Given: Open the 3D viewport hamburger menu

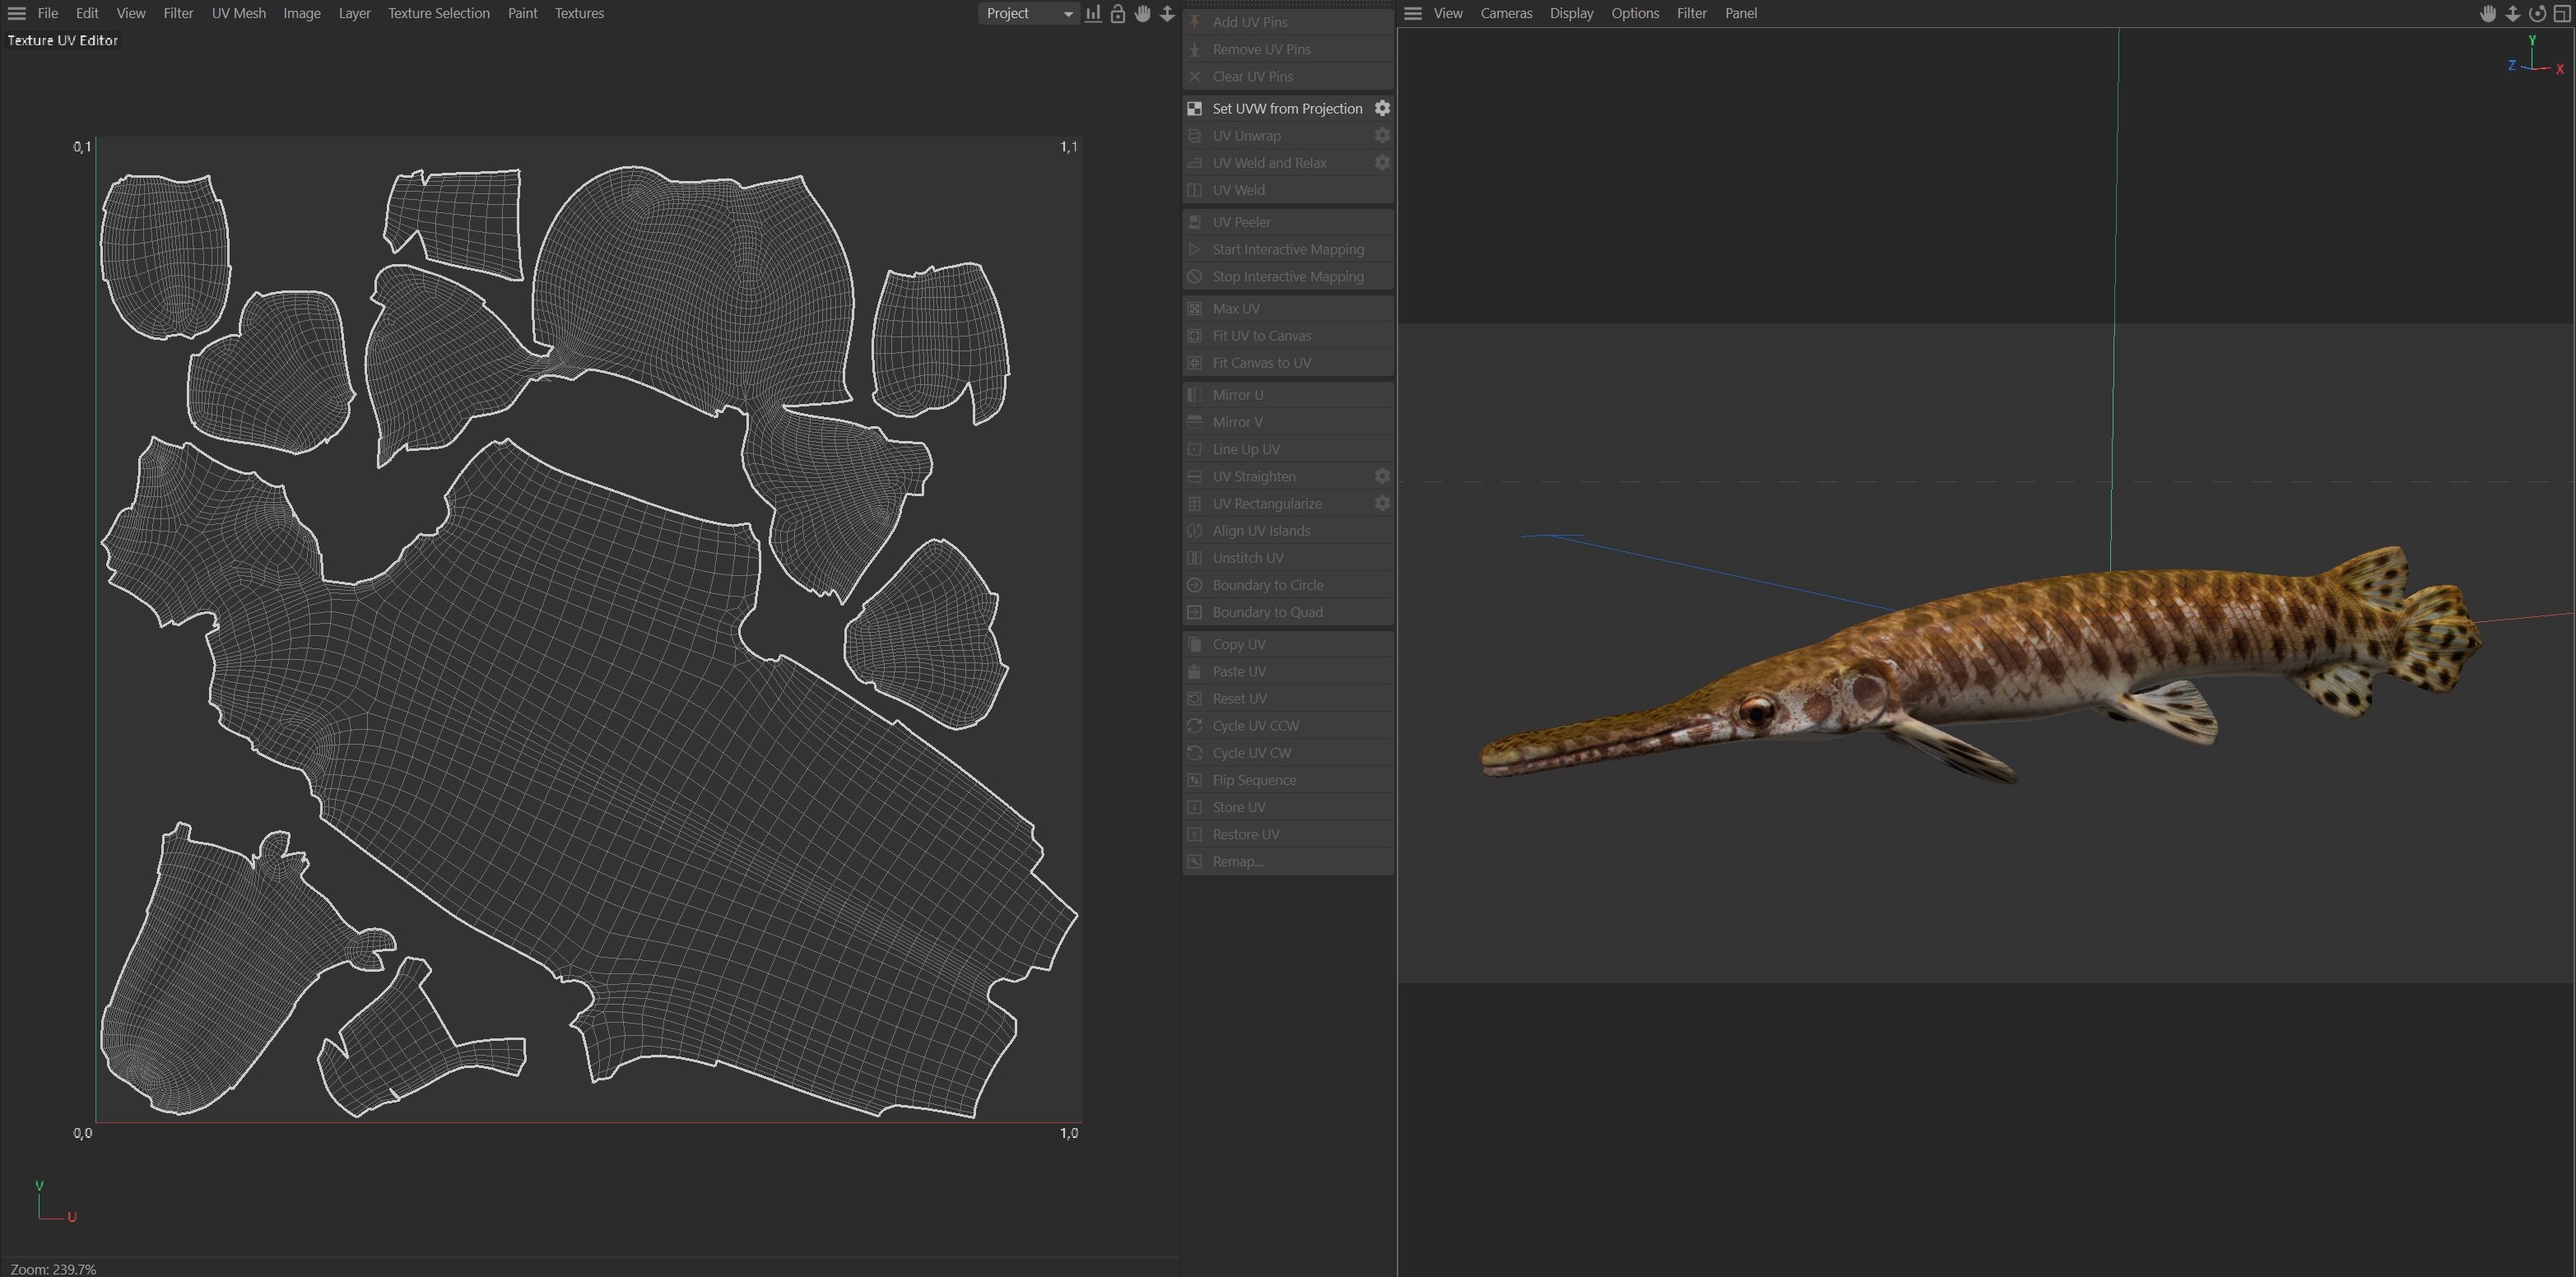Looking at the screenshot, I should point(1412,14).
